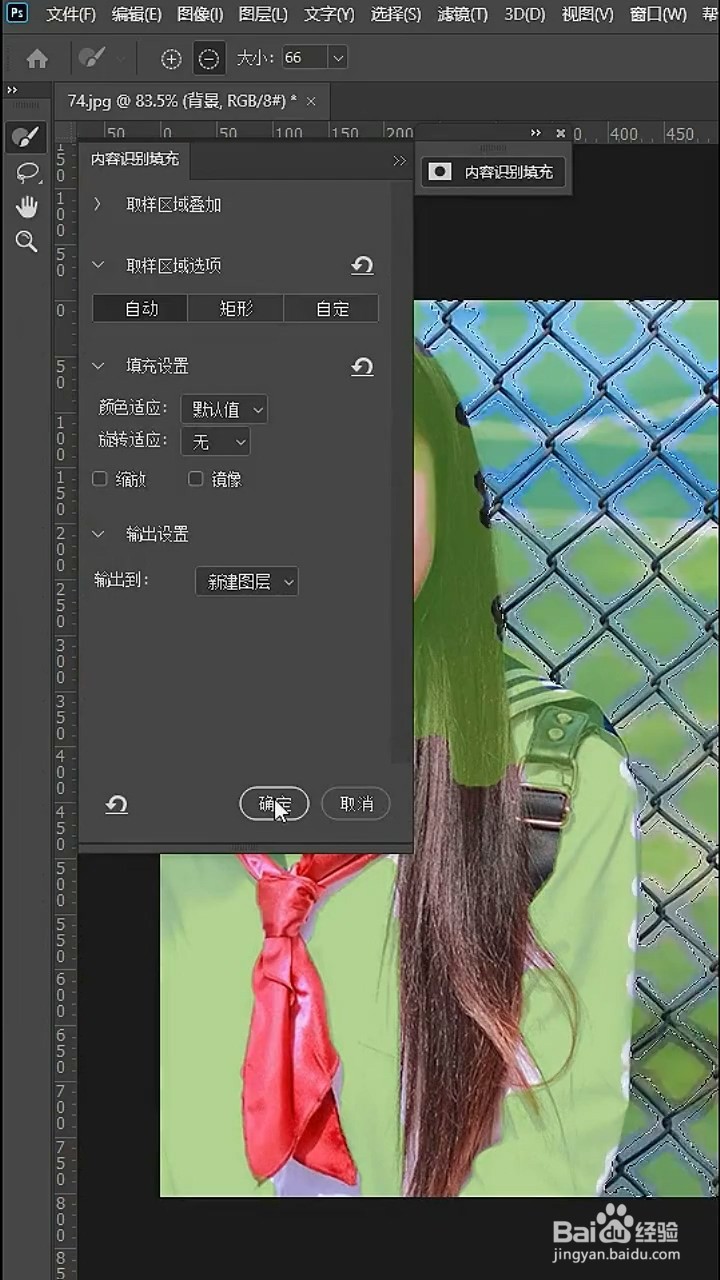The image size is (720, 1280).
Task: Collapse the floating preview panel double arrows
Action: (536, 132)
